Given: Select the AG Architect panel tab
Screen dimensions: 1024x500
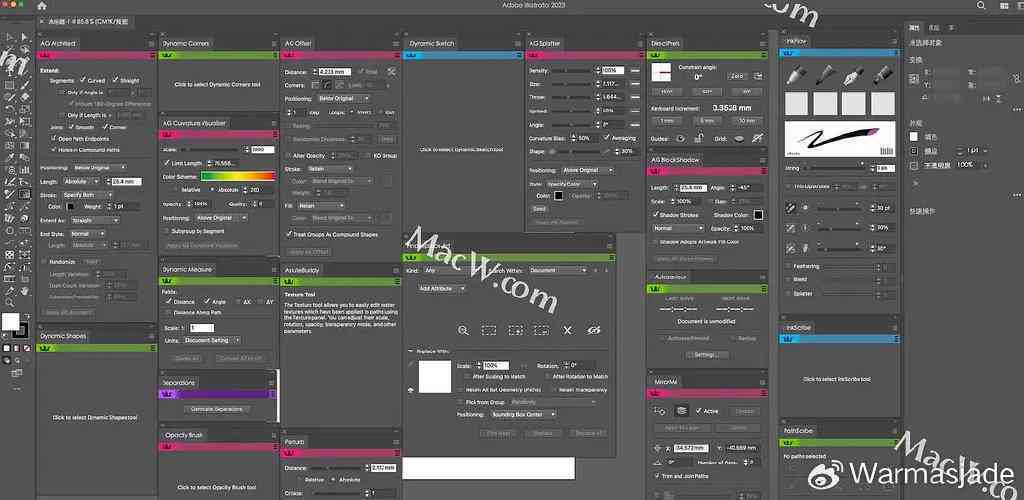Looking at the screenshot, I should point(58,44).
